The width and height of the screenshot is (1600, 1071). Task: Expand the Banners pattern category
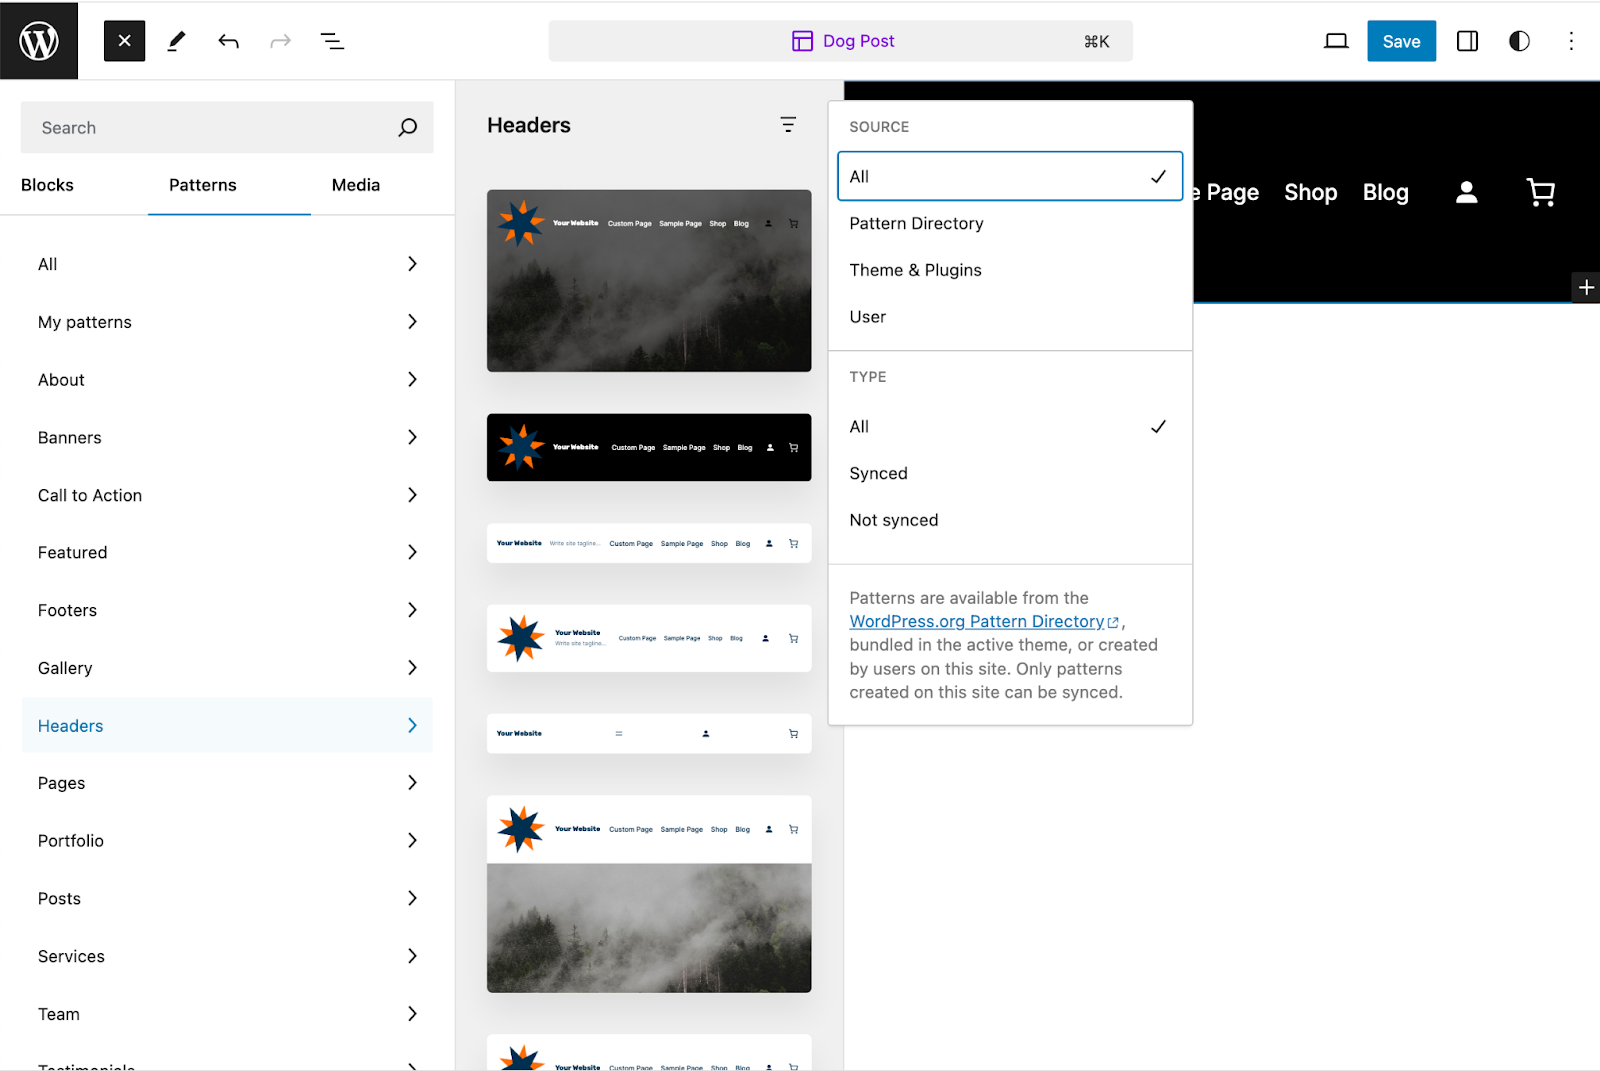coord(227,437)
